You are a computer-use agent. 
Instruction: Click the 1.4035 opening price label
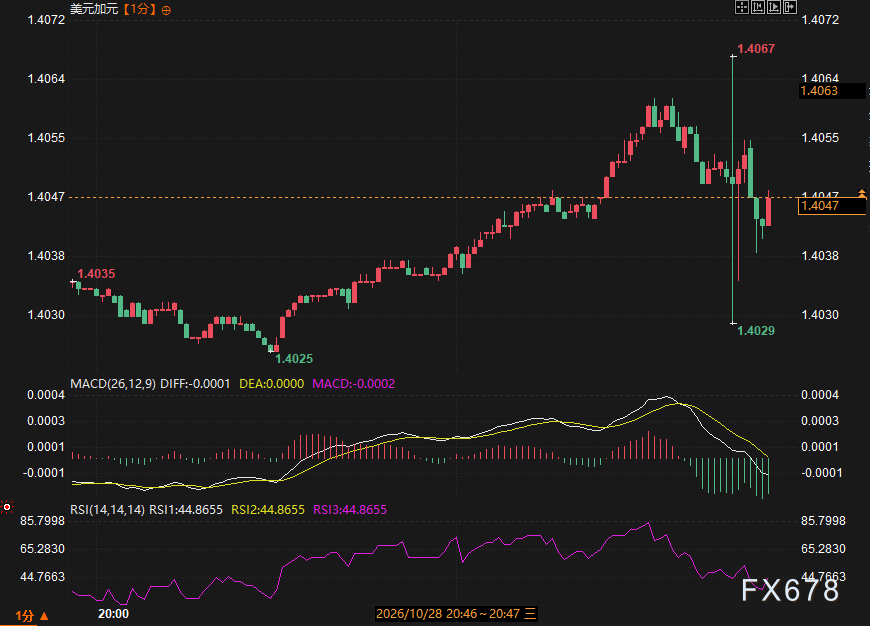click(97, 274)
